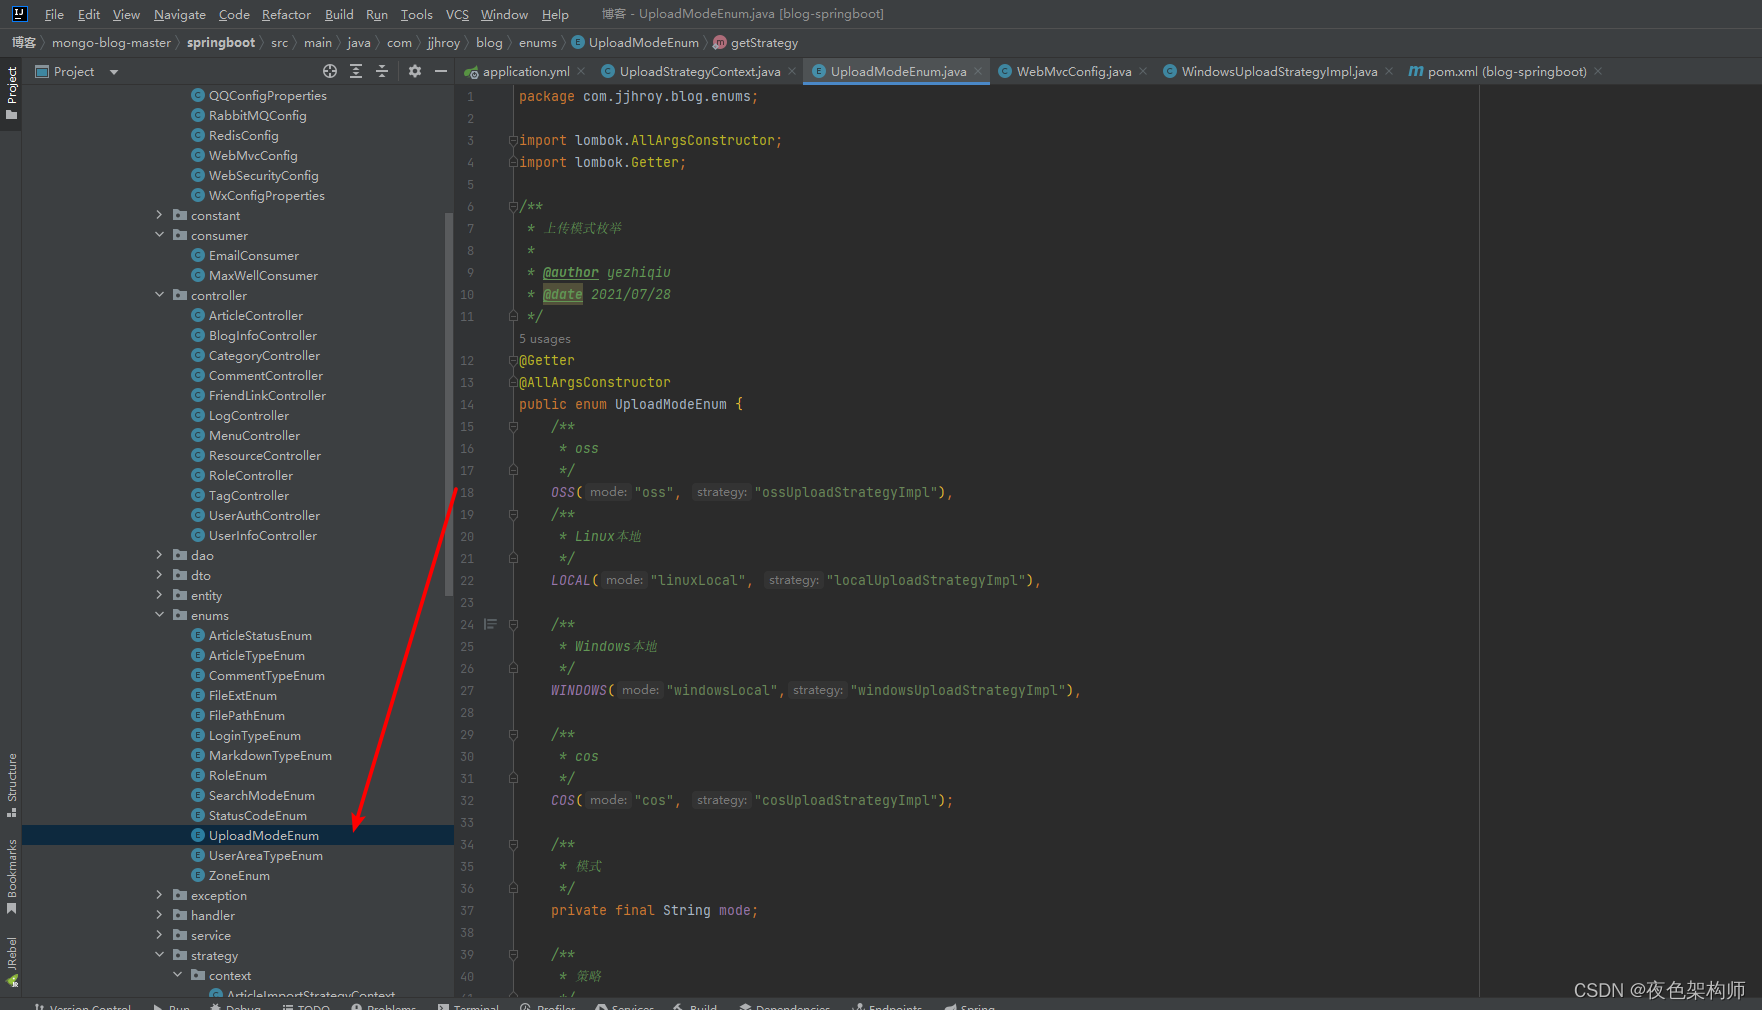This screenshot has height=1010, width=1762.
Task: Toggle fold of Javadoc comment at line 6
Action: click(x=513, y=206)
